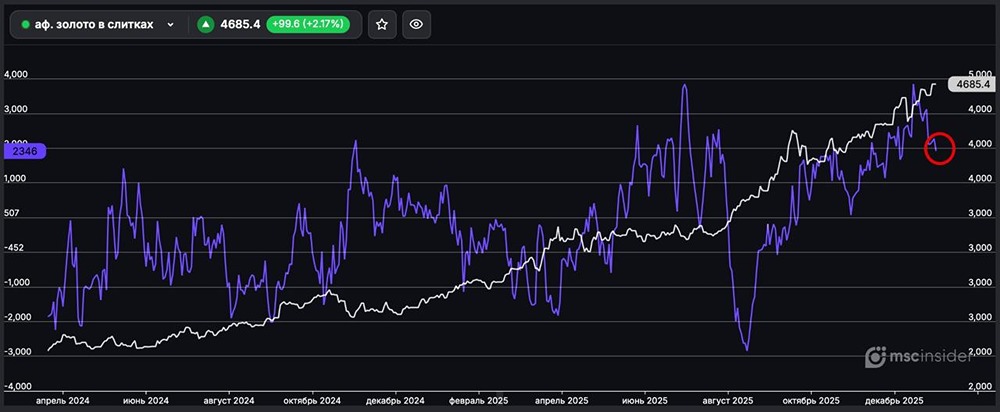This screenshot has height=412, width=1000.
Task: Select the purple 2346 left axis label
Action: tap(20, 150)
